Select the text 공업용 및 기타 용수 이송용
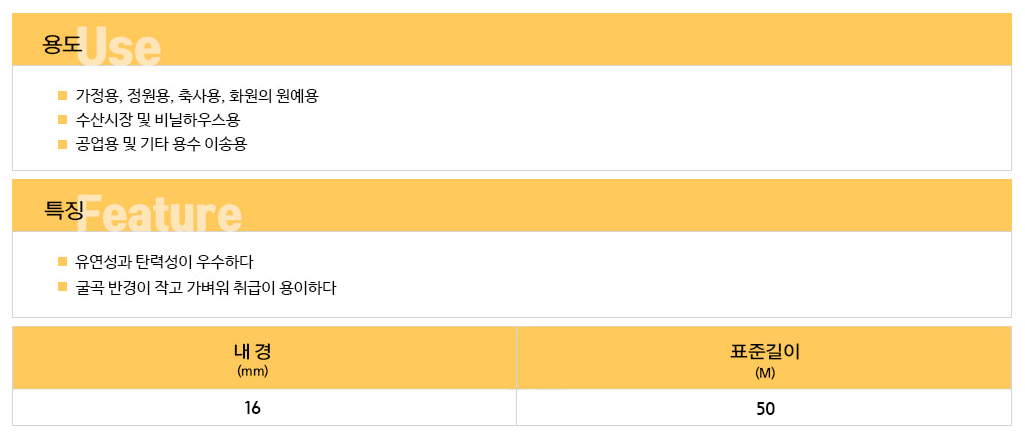The image size is (1025, 439). (x=161, y=144)
